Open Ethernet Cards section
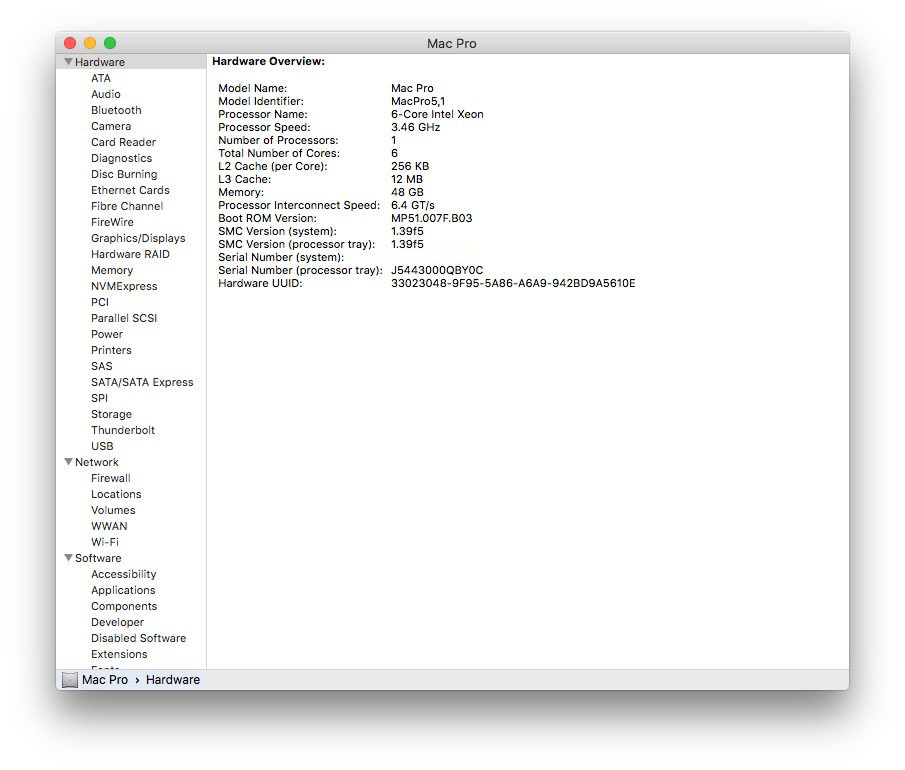 (x=130, y=190)
